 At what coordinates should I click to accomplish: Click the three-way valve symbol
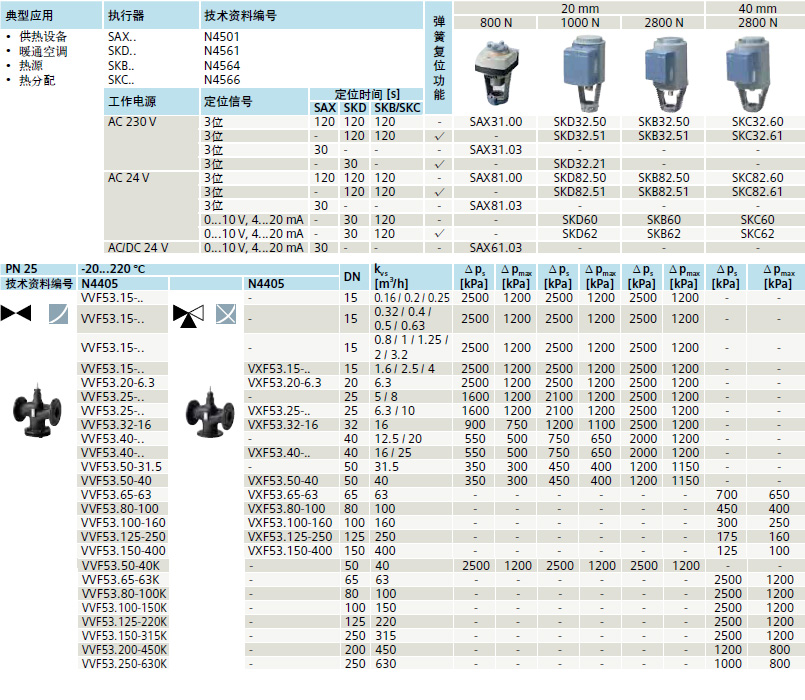point(188,315)
